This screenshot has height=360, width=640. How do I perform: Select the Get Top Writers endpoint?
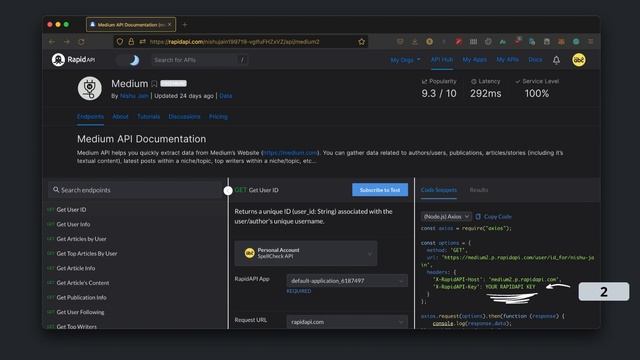coord(76,326)
